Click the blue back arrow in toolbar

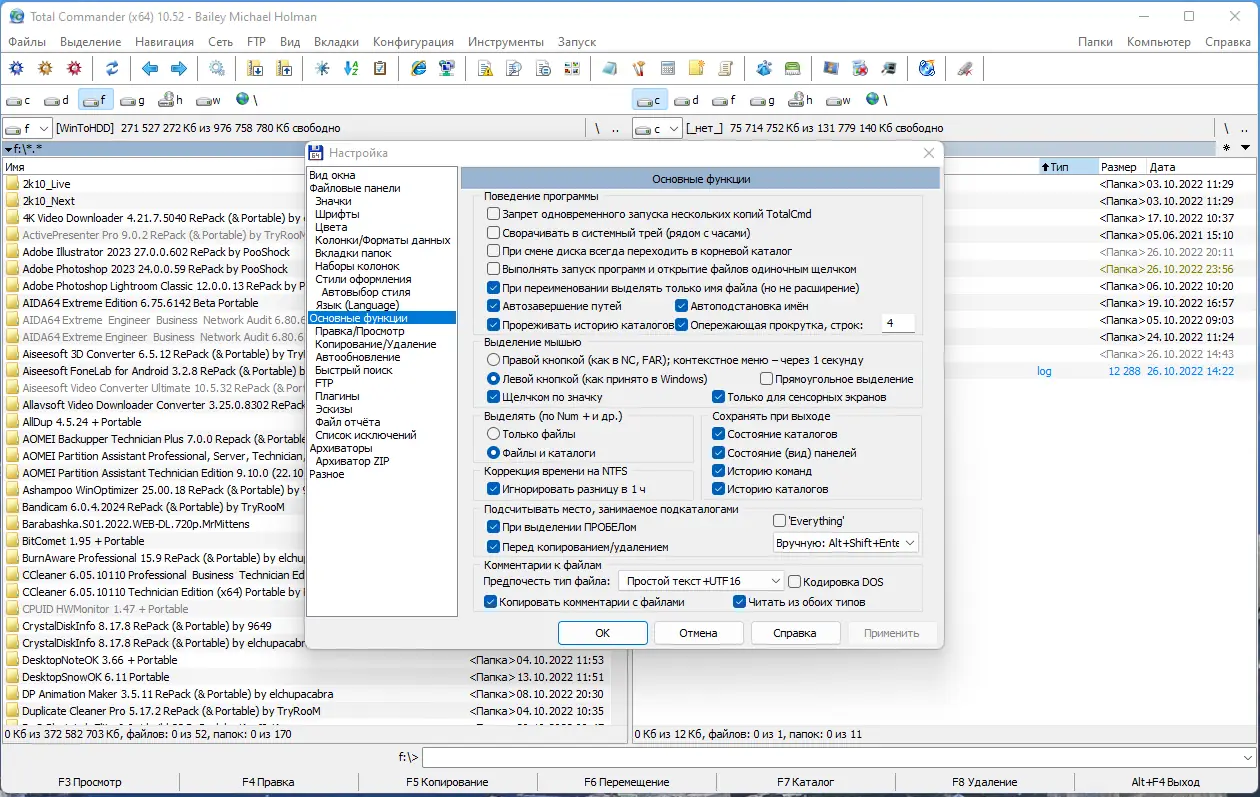coord(150,69)
